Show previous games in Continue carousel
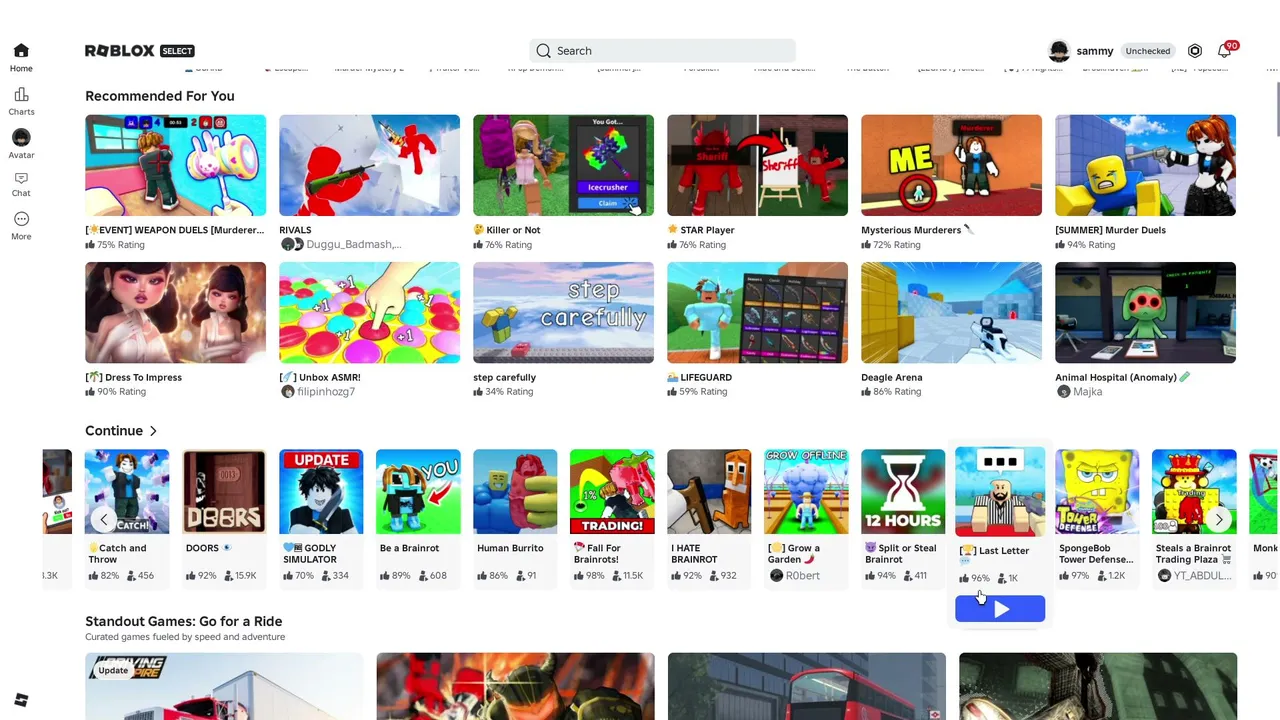Viewport: 1280px width, 720px height. point(103,519)
